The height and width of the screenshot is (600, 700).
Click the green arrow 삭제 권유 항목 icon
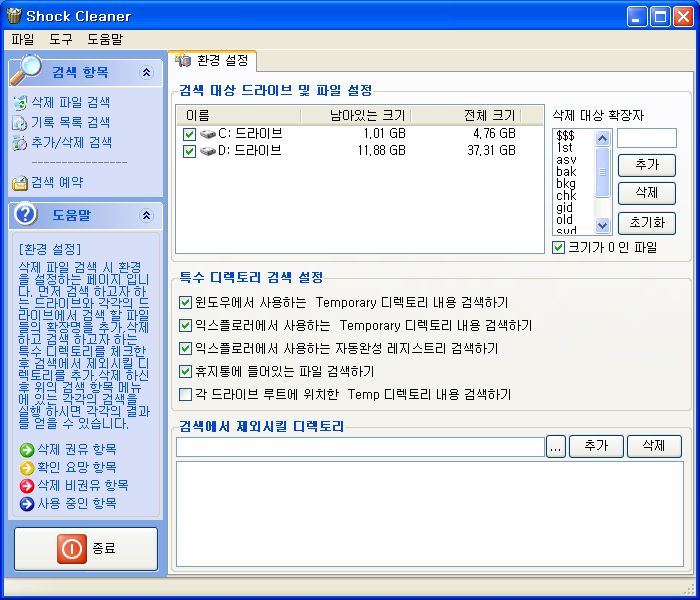27,450
